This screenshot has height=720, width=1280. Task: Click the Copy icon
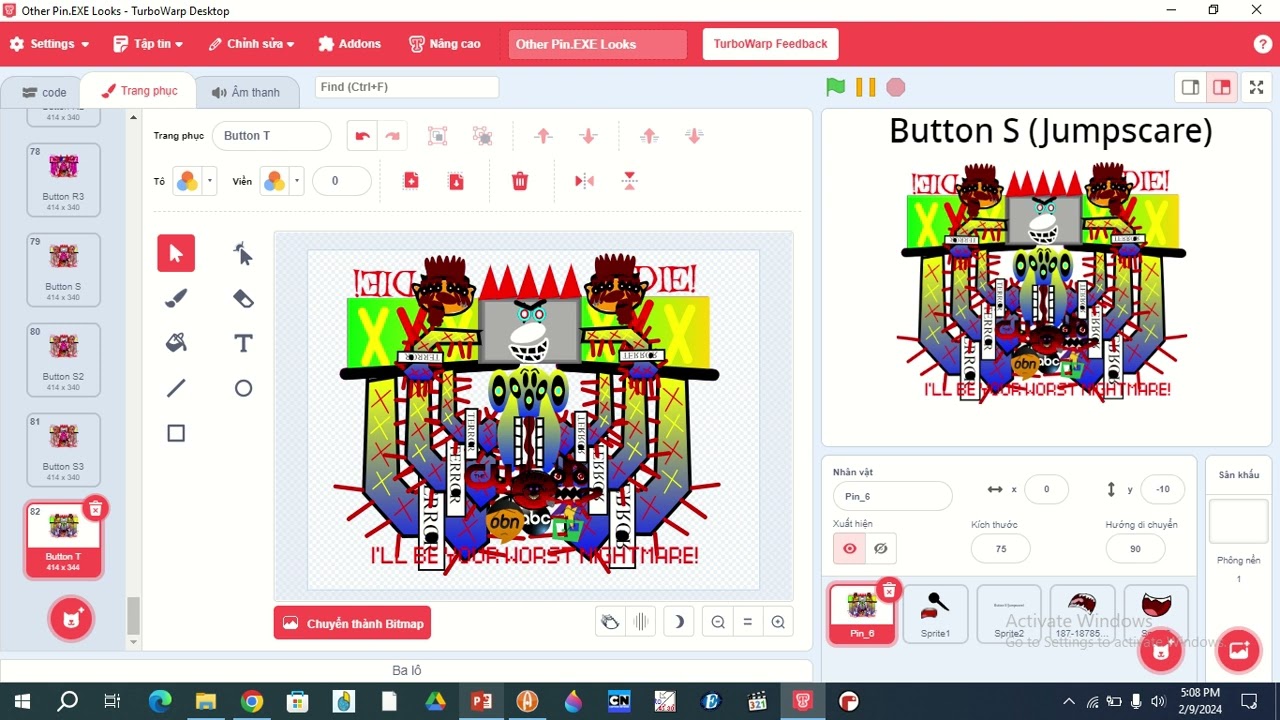pyautogui.click(x=411, y=181)
